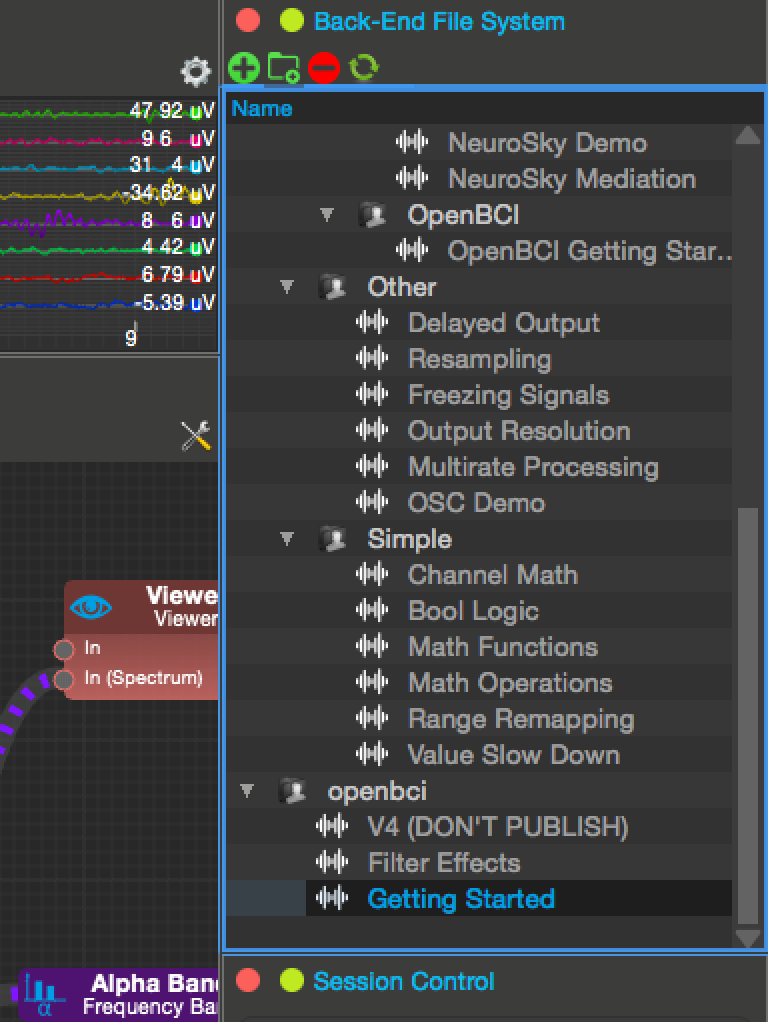Click the scrollbar up arrow

[747, 135]
